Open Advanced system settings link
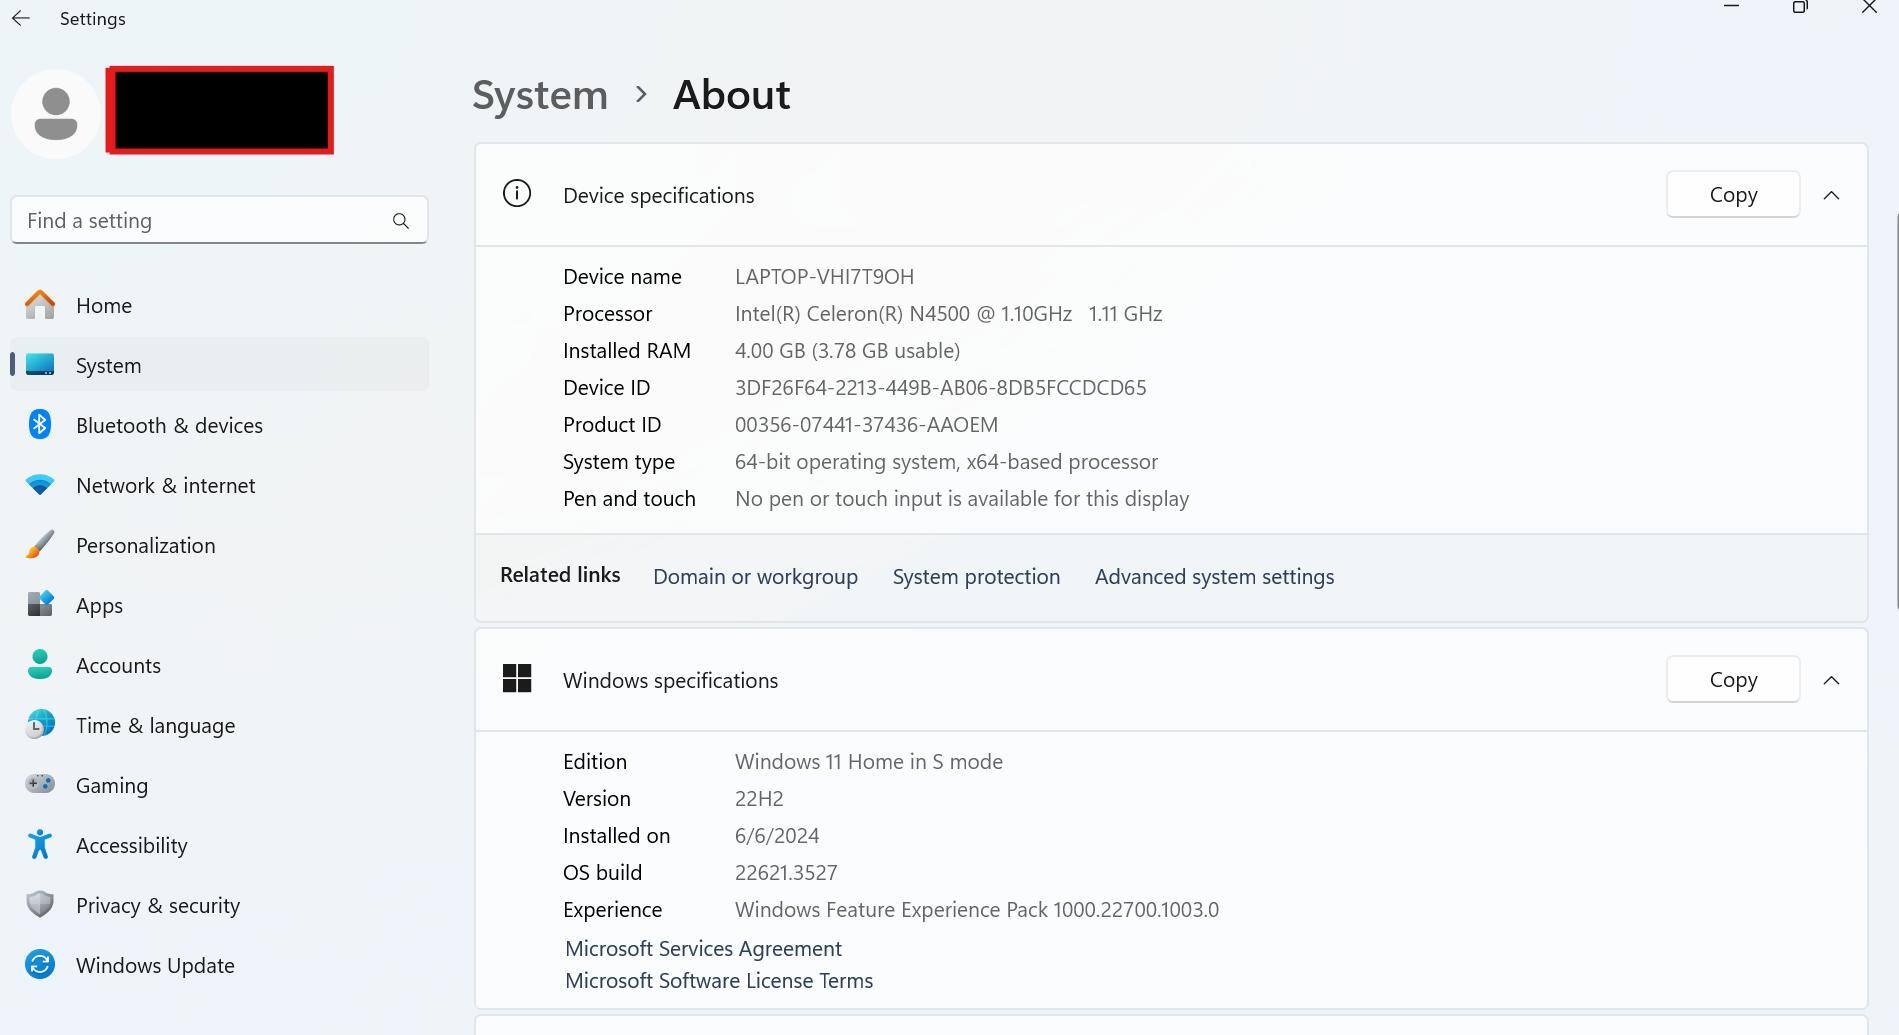The image size is (1899, 1035). tap(1214, 577)
